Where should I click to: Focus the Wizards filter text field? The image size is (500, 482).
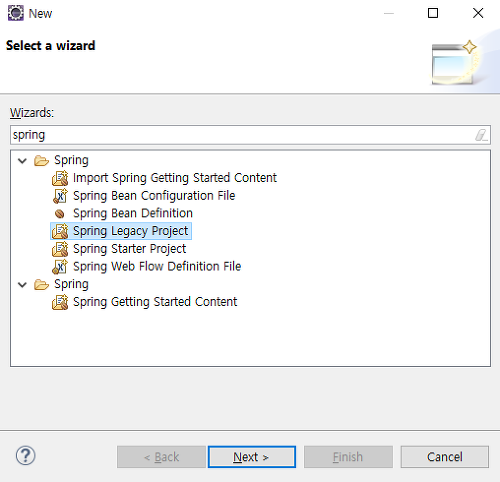coord(250,135)
